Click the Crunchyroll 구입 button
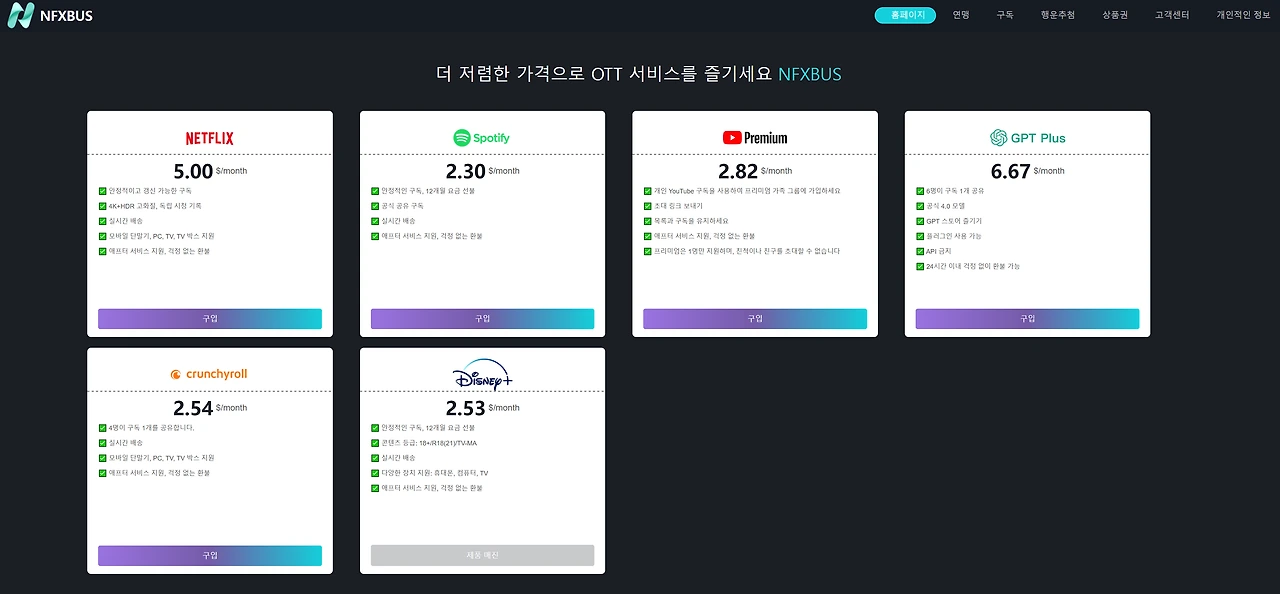This screenshot has width=1280, height=594. (x=210, y=555)
